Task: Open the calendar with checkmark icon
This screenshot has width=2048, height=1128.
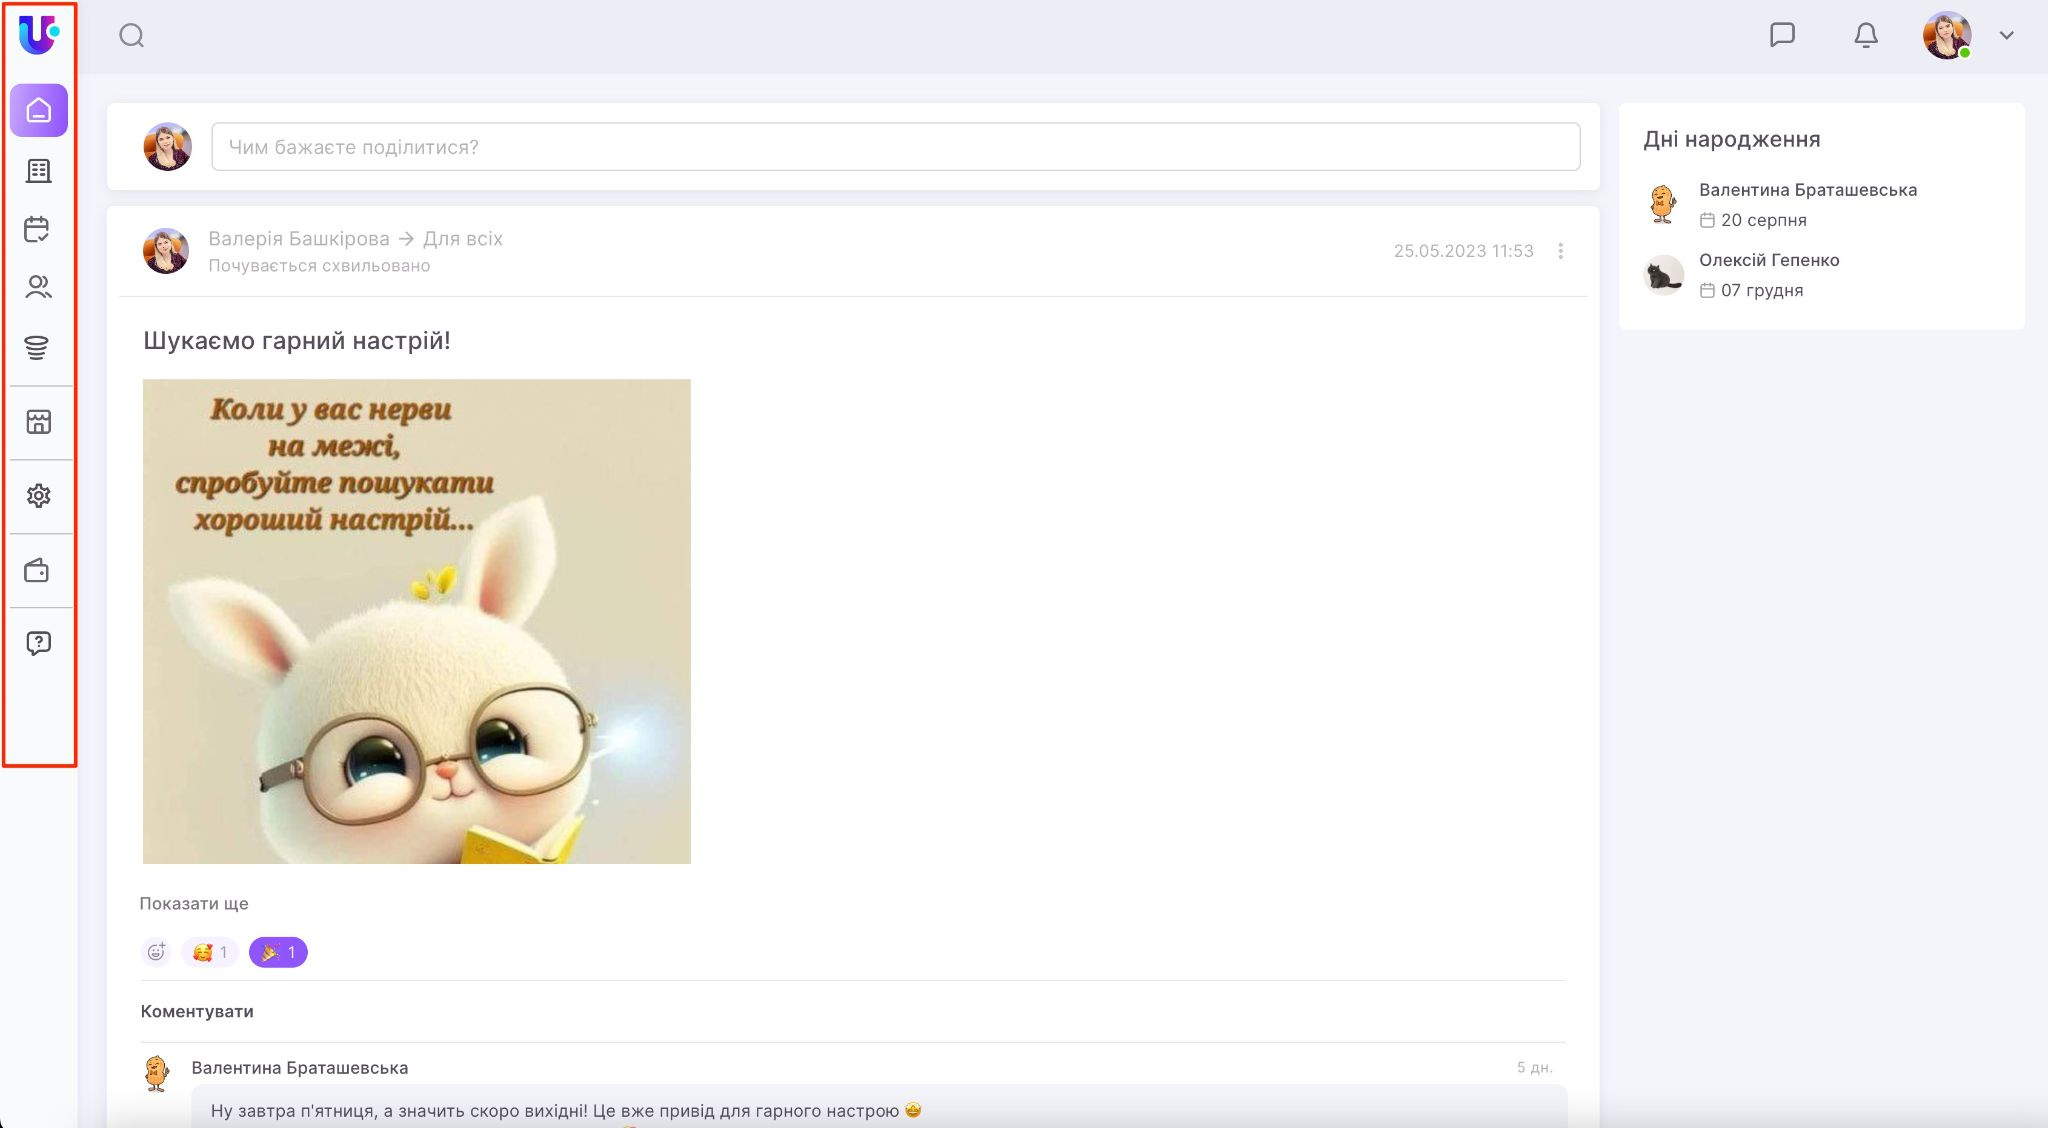Action: (x=37, y=229)
